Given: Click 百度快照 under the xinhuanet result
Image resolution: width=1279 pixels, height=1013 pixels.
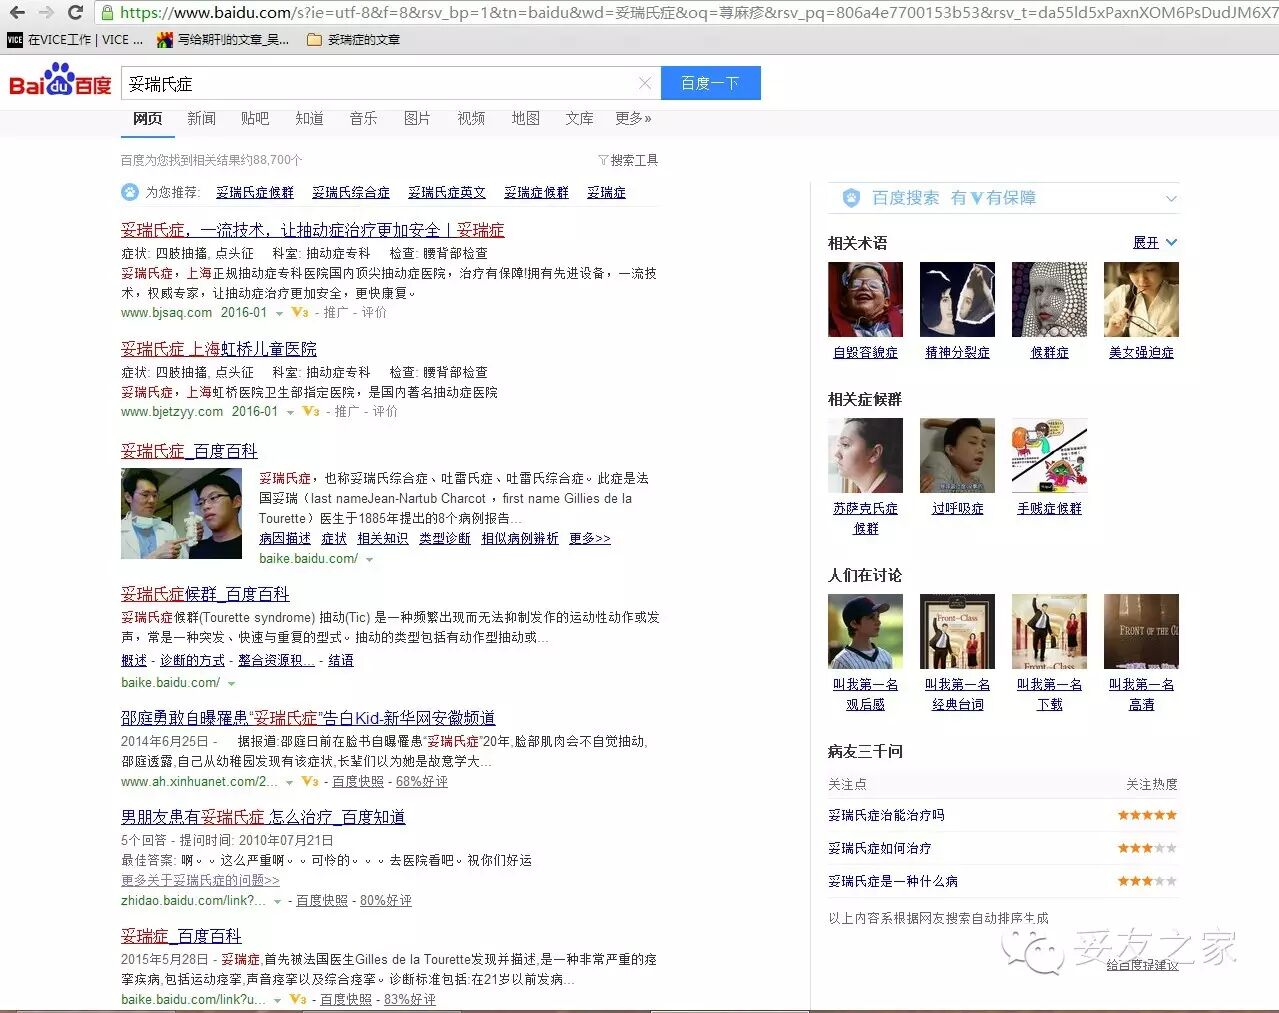Looking at the screenshot, I should coord(358,782).
